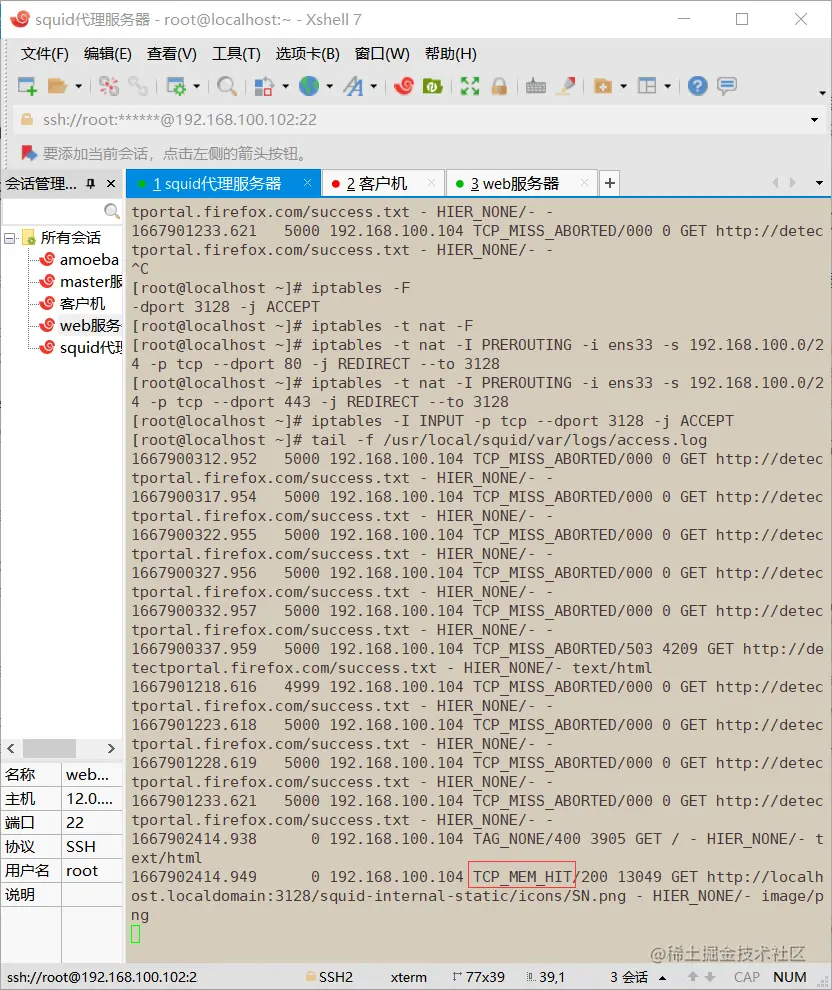Click the padlock Lock Screen icon
832x990 pixels.
click(x=499, y=86)
